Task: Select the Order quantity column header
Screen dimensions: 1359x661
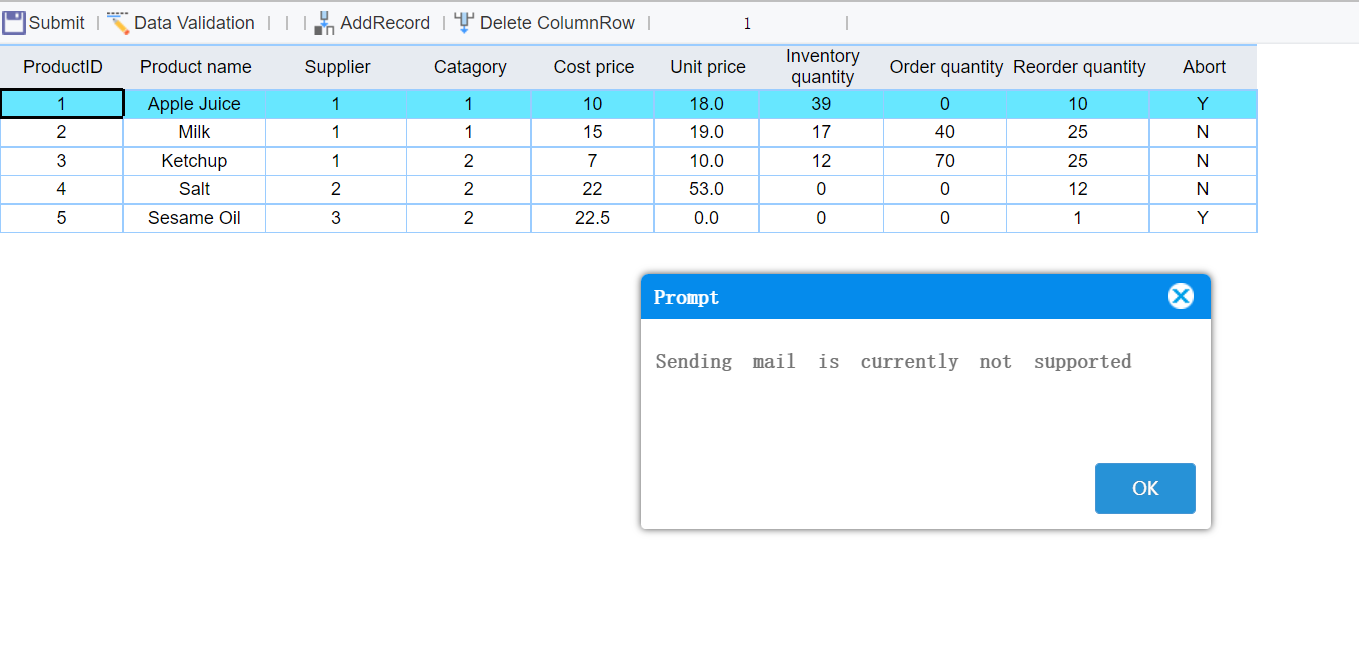Action: (x=946, y=67)
